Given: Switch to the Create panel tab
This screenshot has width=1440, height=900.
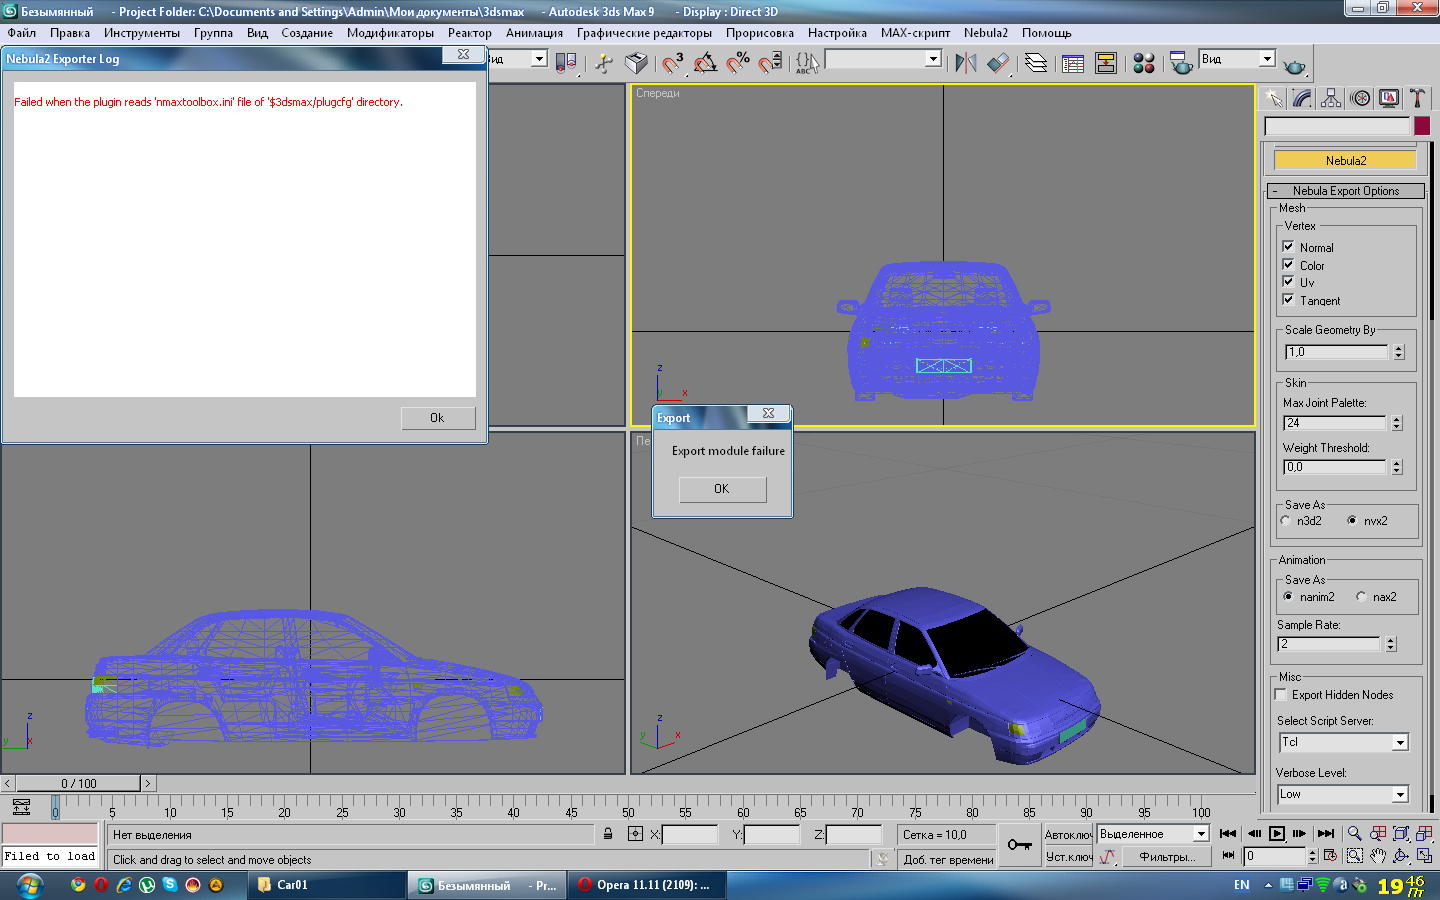Looking at the screenshot, I should tap(1273, 98).
